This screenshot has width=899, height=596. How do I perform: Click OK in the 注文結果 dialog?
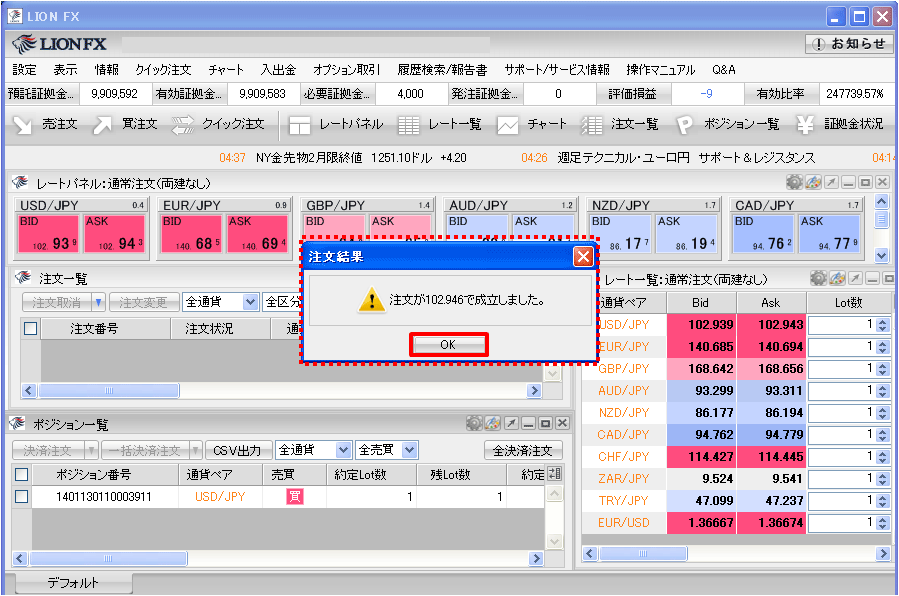[448, 344]
